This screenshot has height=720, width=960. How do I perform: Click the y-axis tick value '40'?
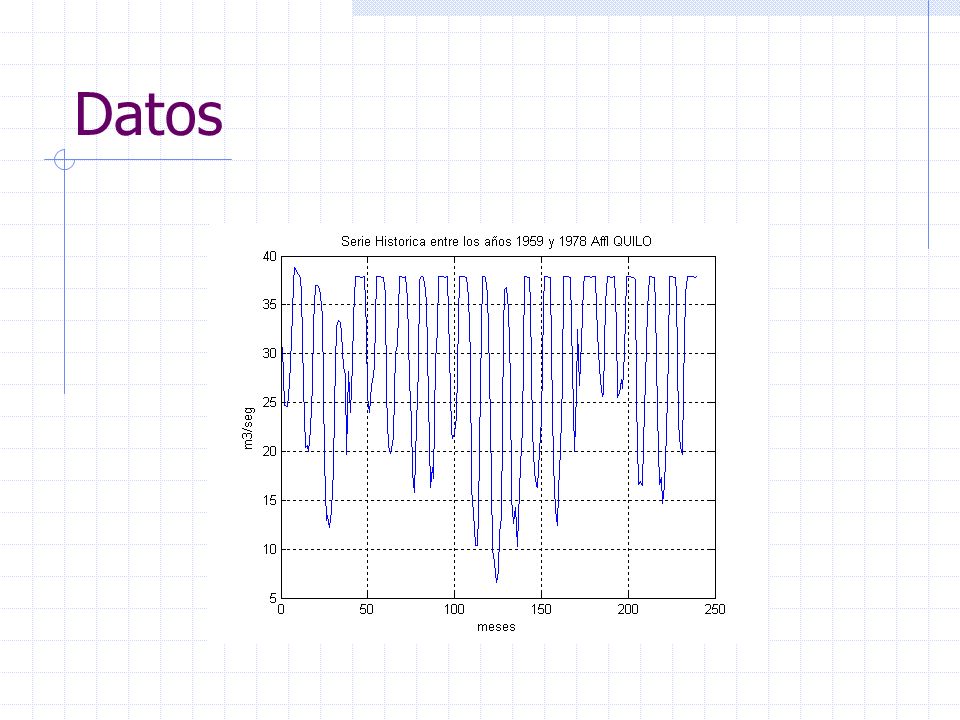click(269, 257)
